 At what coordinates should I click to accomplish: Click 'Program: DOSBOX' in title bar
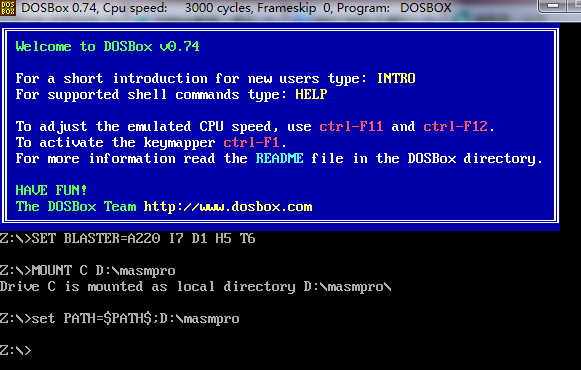tap(394, 8)
